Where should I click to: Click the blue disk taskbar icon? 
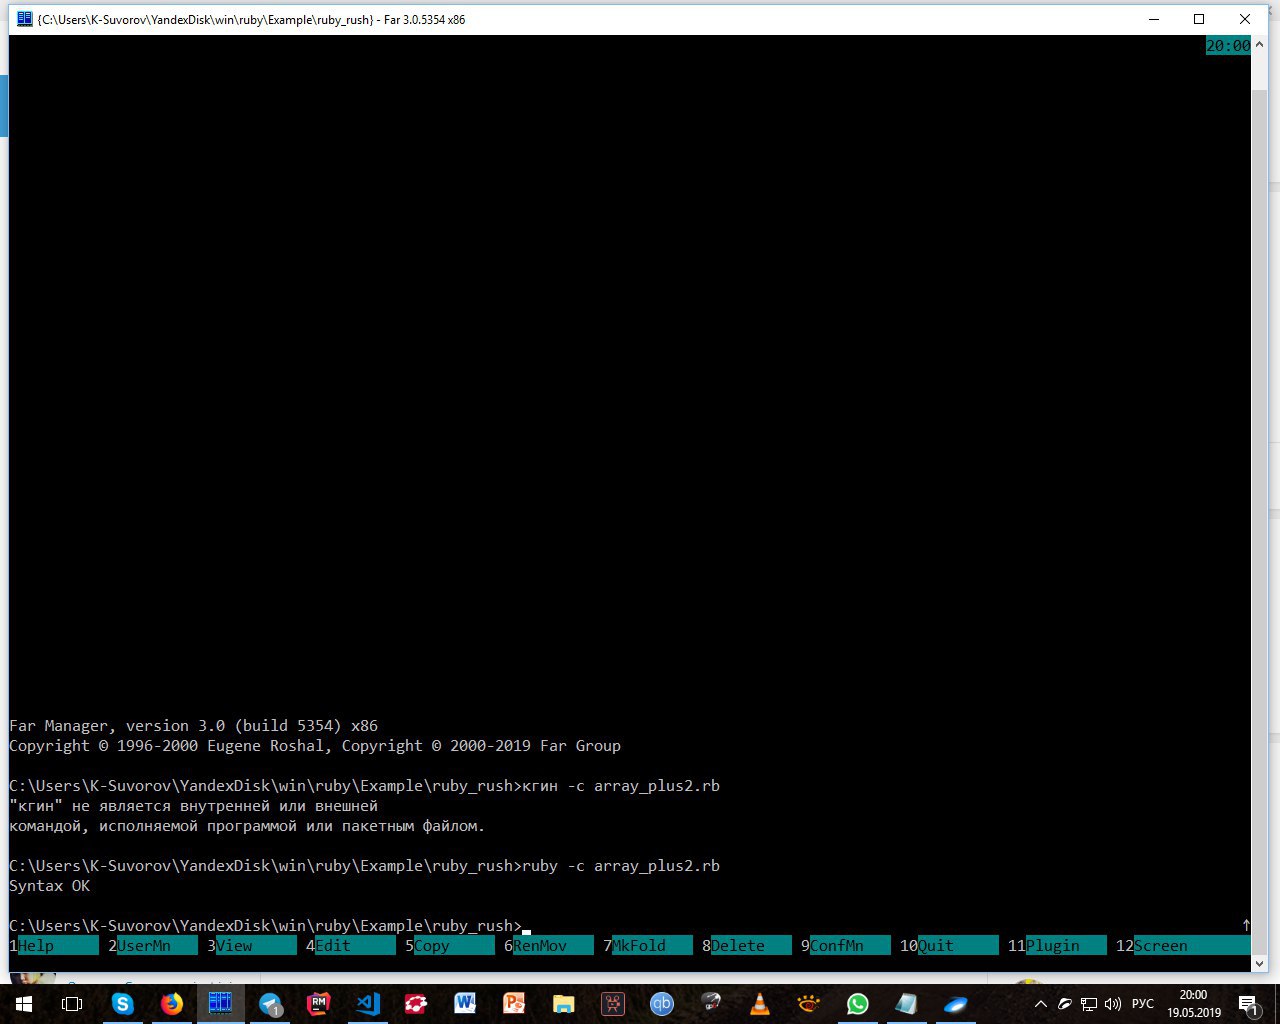pyautogui.click(x=956, y=1003)
